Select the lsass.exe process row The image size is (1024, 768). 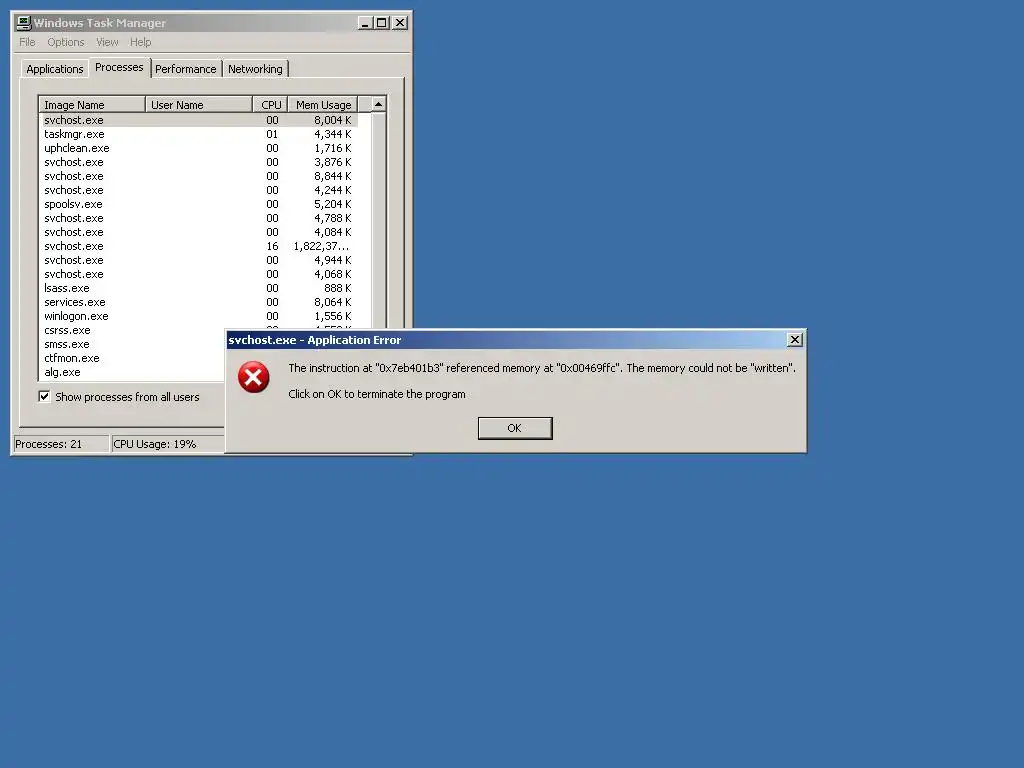(x=200, y=288)
